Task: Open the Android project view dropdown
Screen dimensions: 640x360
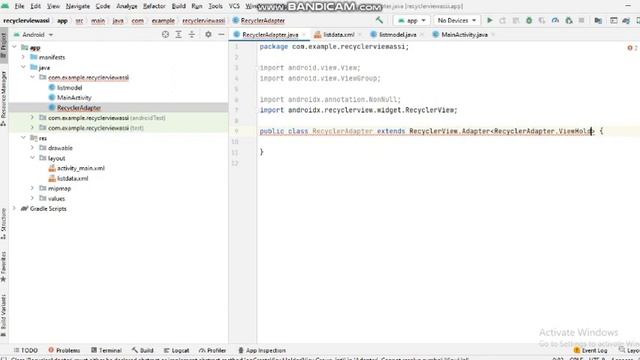Action: 33,35
